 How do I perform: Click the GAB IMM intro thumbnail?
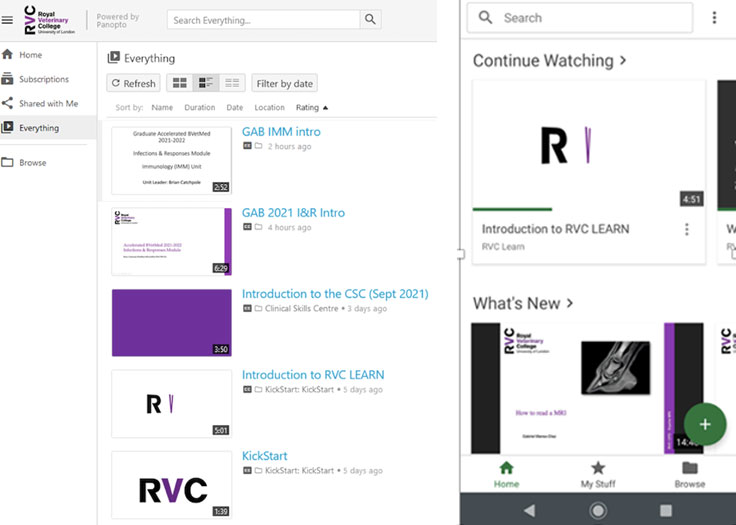click(x=172, y=161)
